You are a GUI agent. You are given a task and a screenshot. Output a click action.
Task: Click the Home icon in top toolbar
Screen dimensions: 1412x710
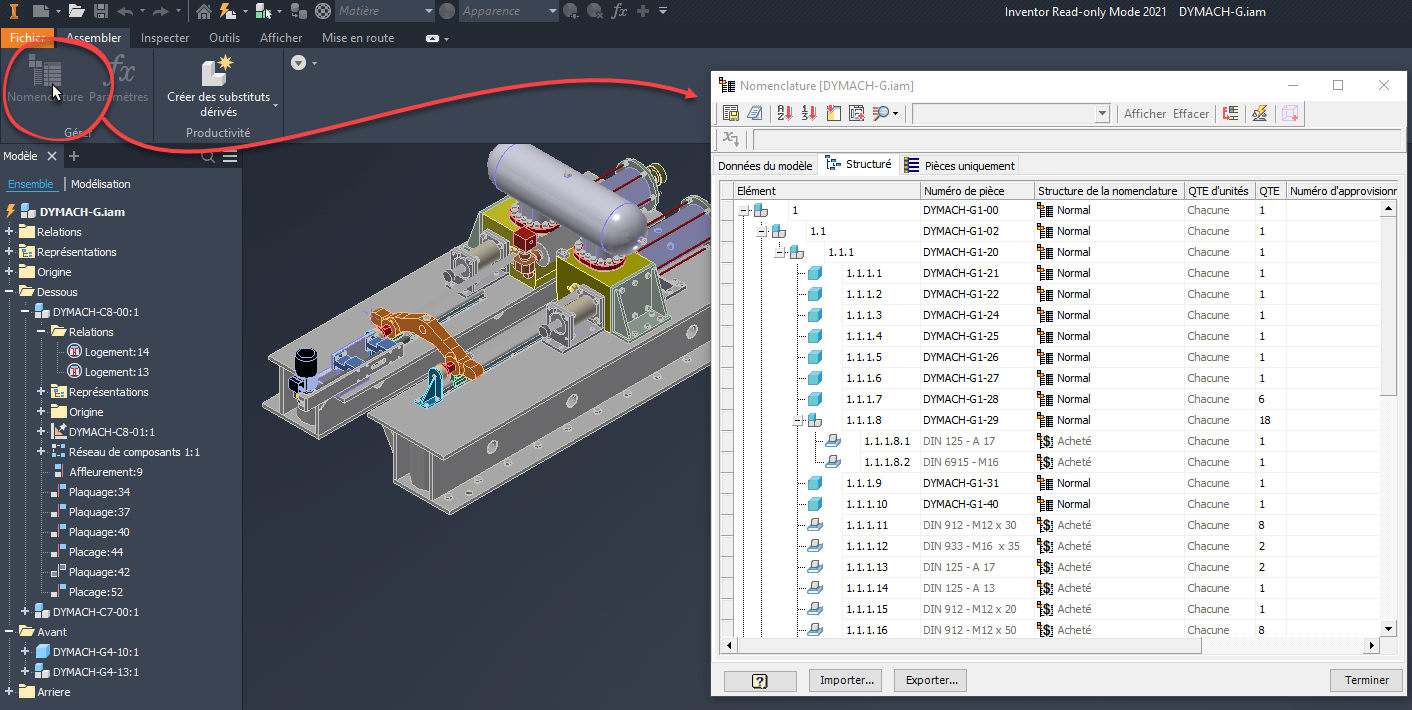click(x=204, y=11)
